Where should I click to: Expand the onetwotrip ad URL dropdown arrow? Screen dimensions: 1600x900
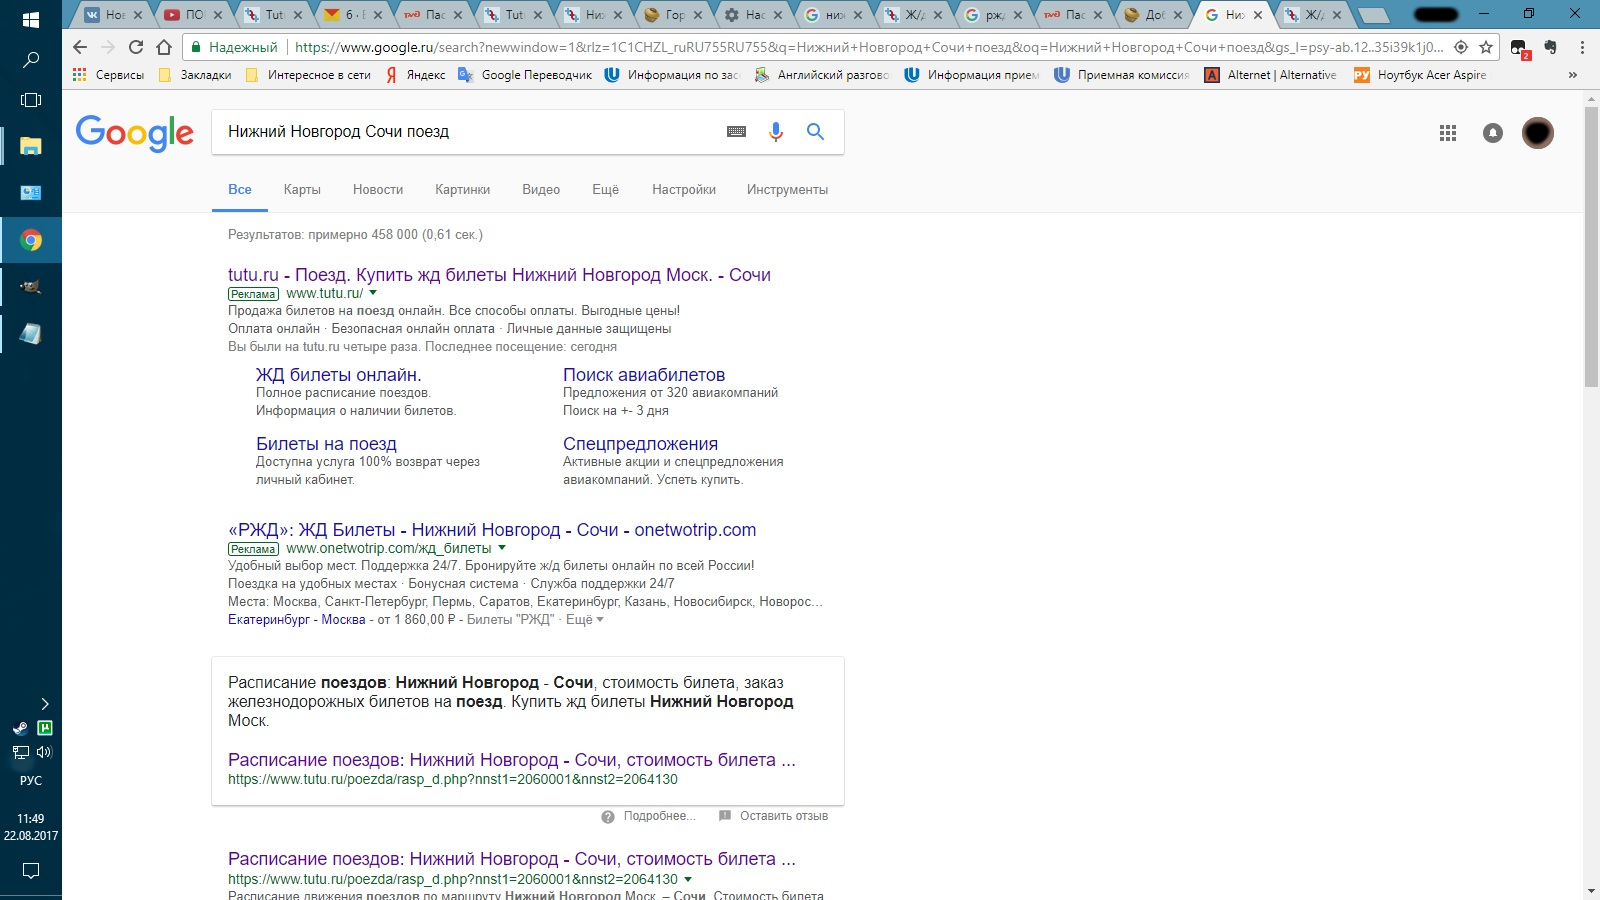pos(502,548)
